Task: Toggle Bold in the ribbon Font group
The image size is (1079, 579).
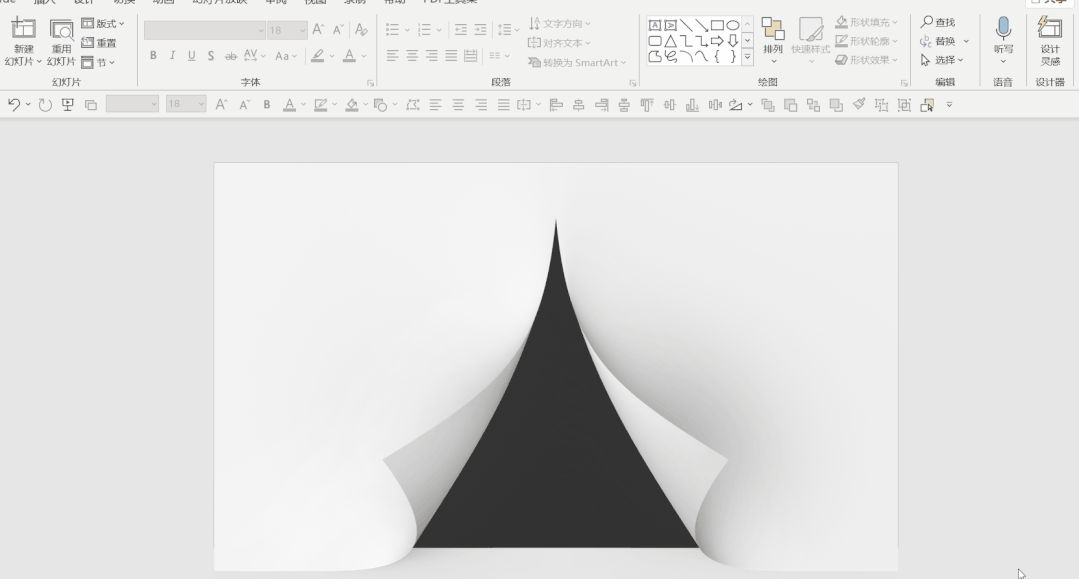Action: pos(153,56)
